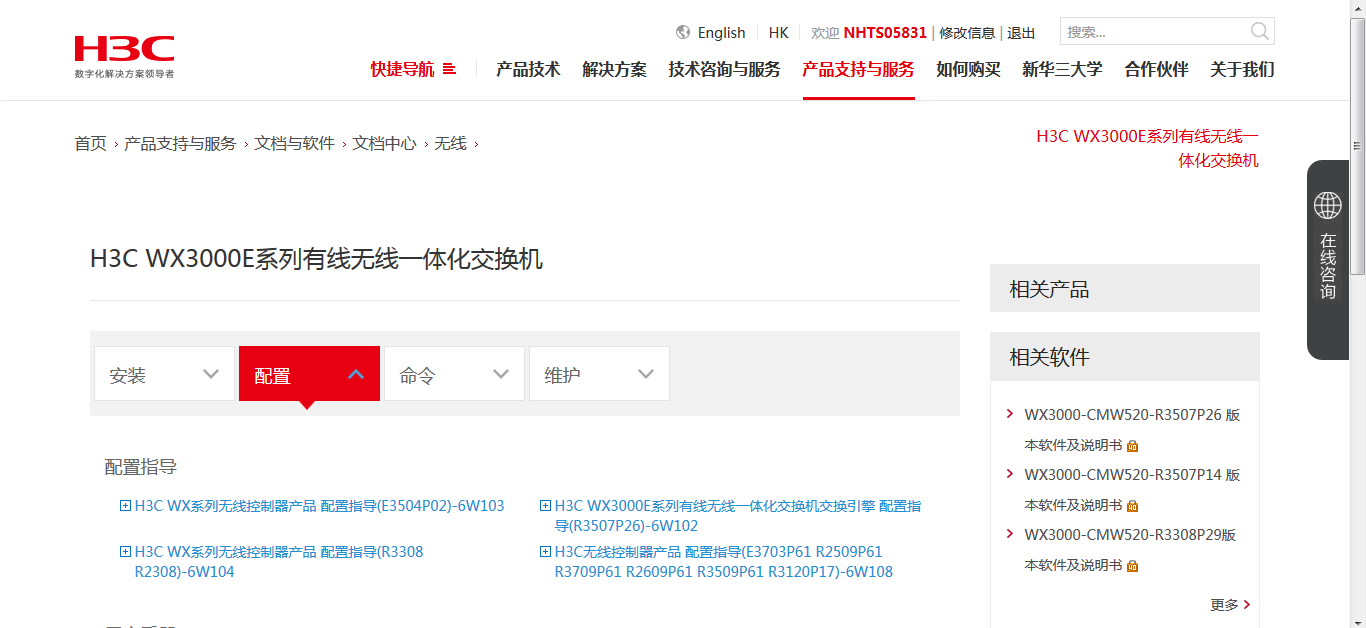Go to 产品支持与服务 breadcrumb

tap(180, 143)
